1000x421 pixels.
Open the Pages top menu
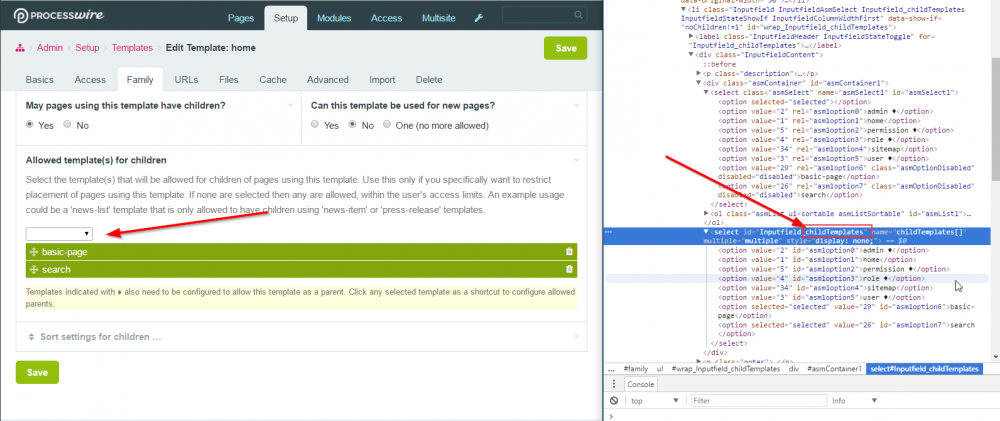coord(240,18)
